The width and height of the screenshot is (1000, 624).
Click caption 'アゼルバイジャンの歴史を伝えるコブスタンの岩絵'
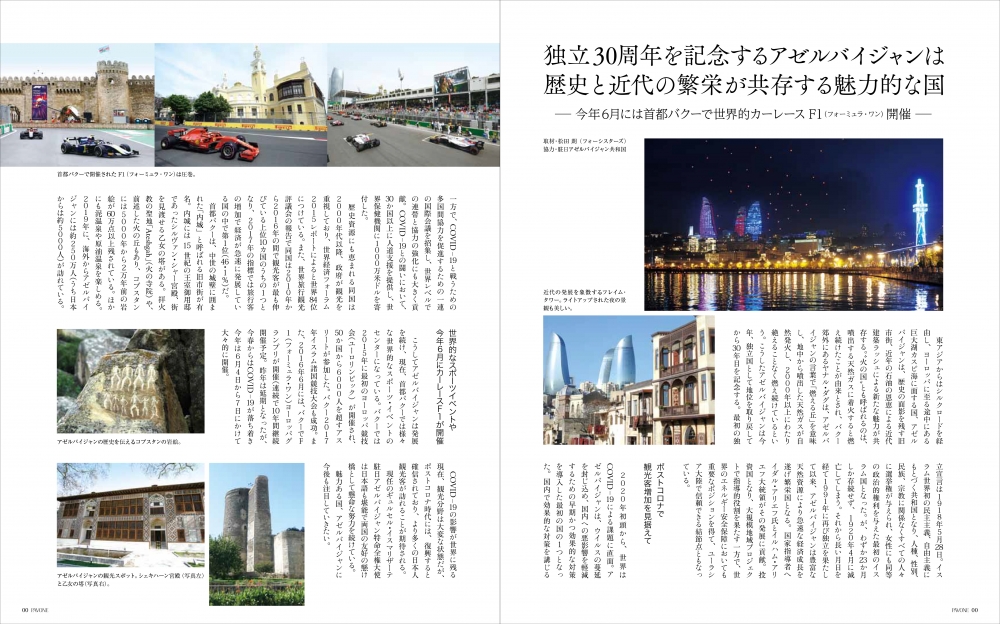point(119,441)
